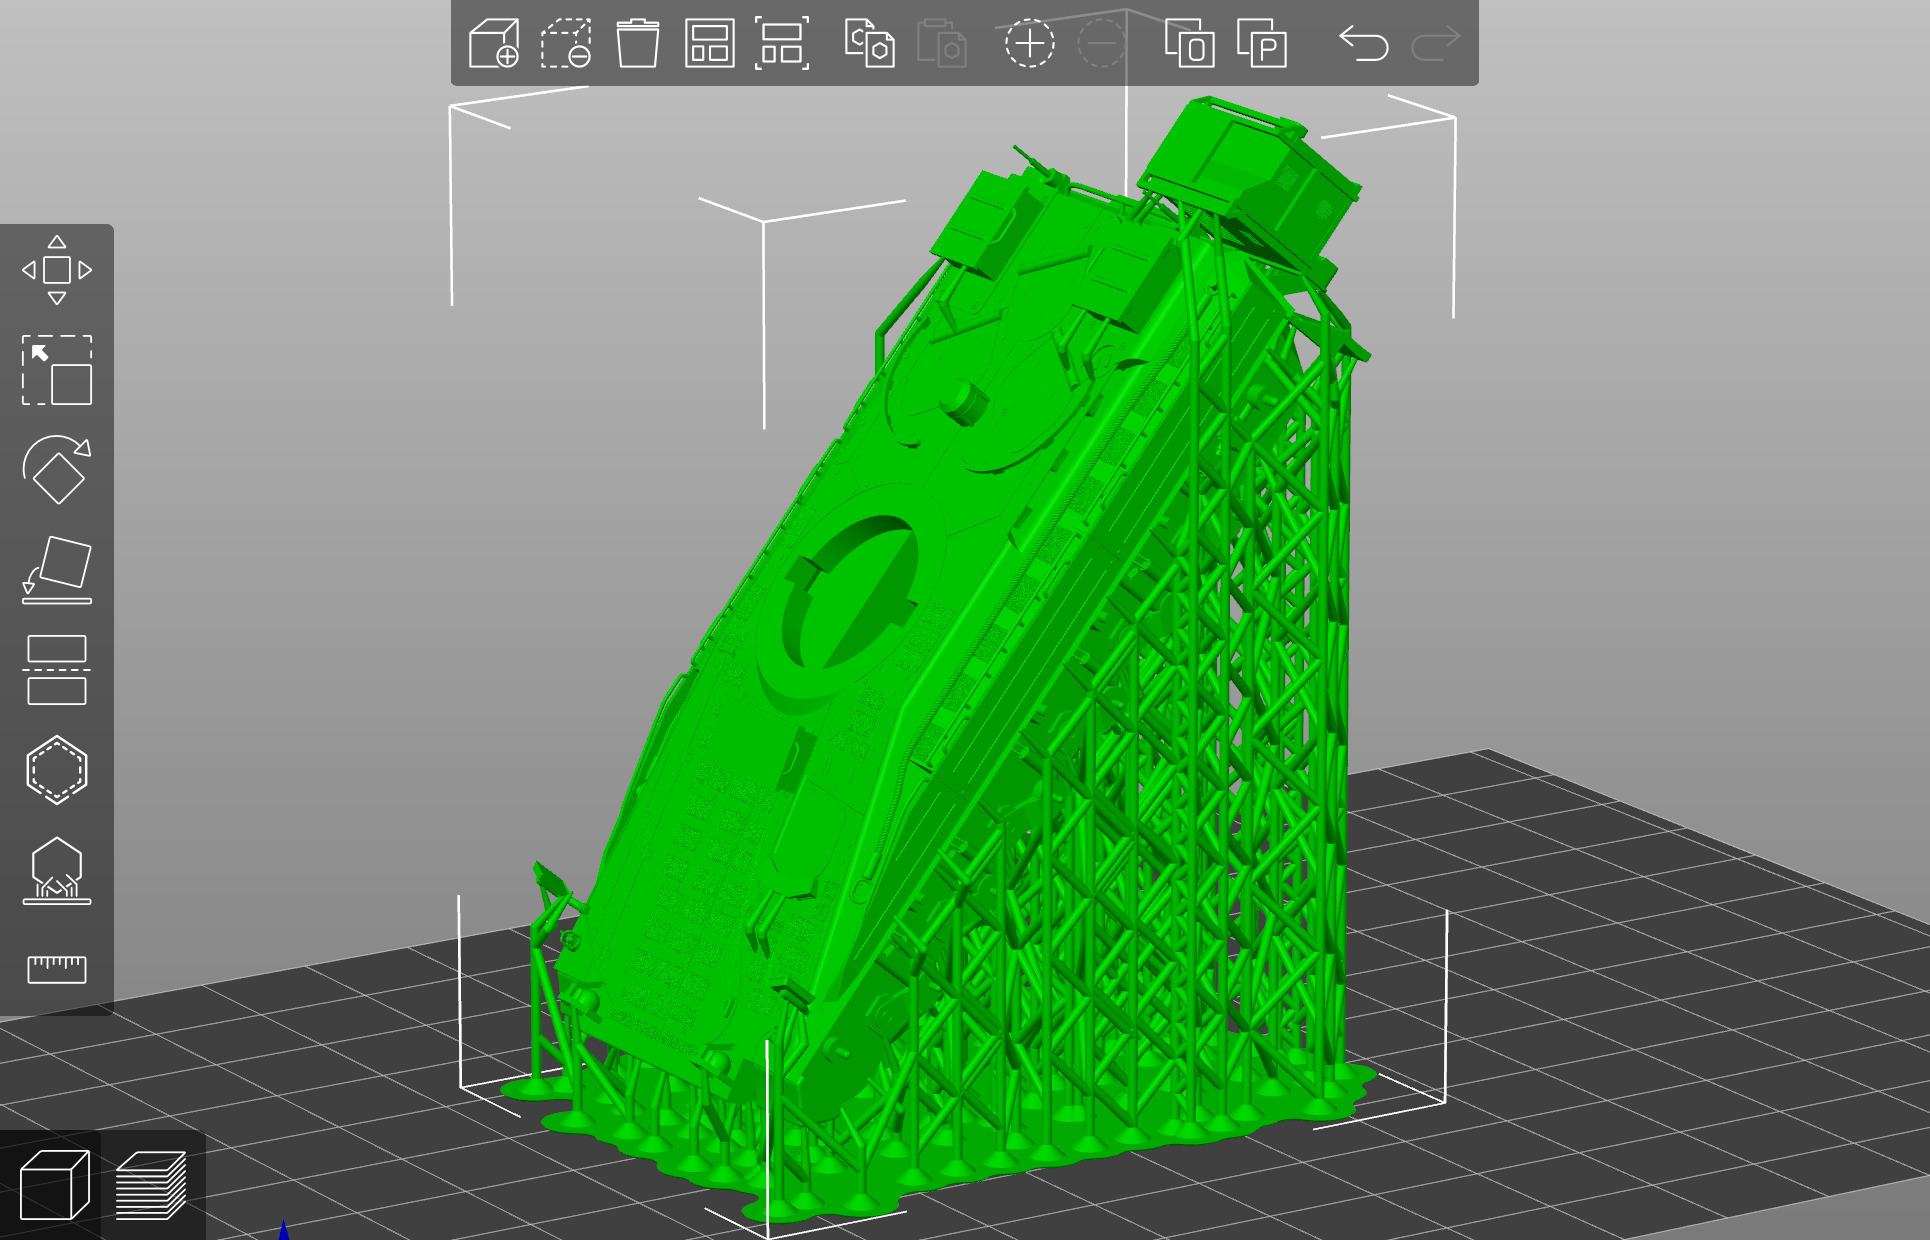Click the Add instance plus icon

pyautogui.click(x=1029, y=43)
